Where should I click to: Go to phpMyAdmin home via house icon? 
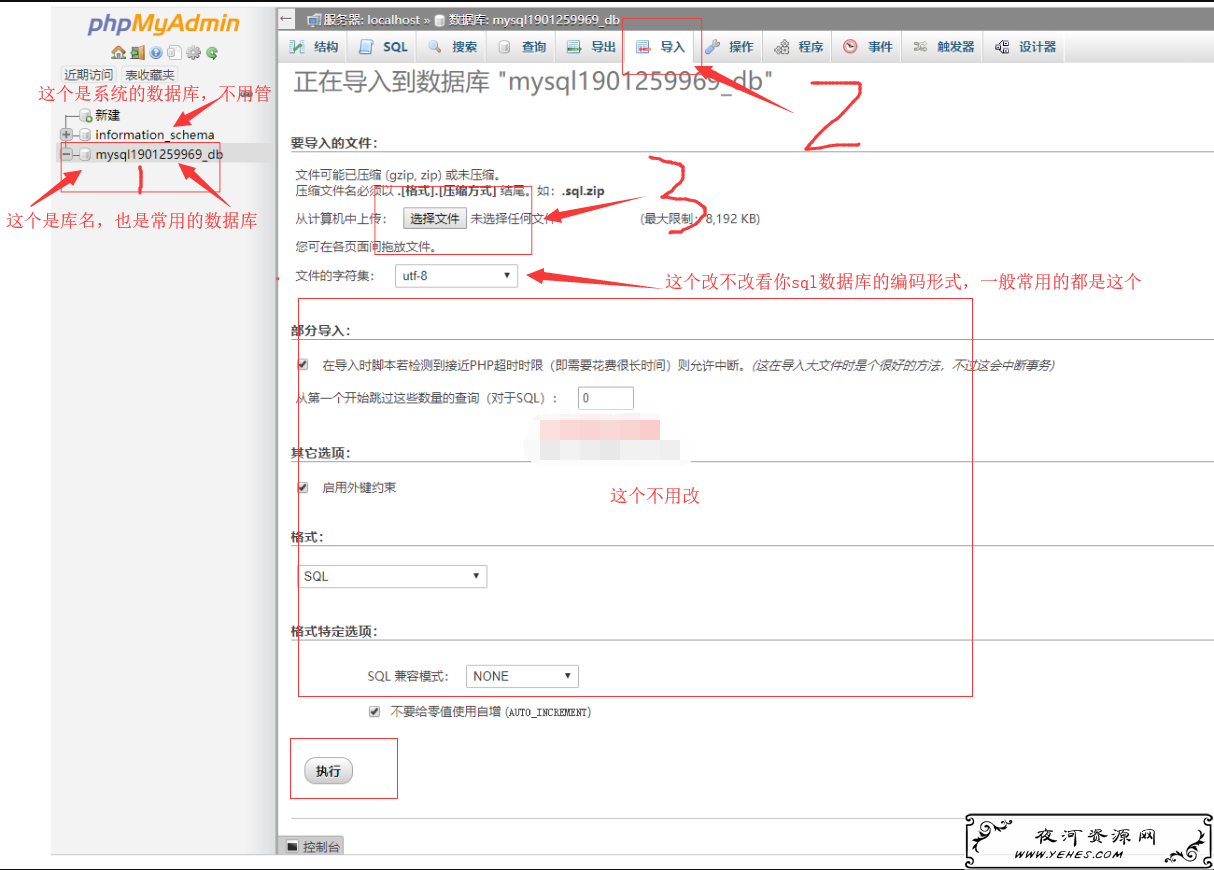[x=119, y=53]
